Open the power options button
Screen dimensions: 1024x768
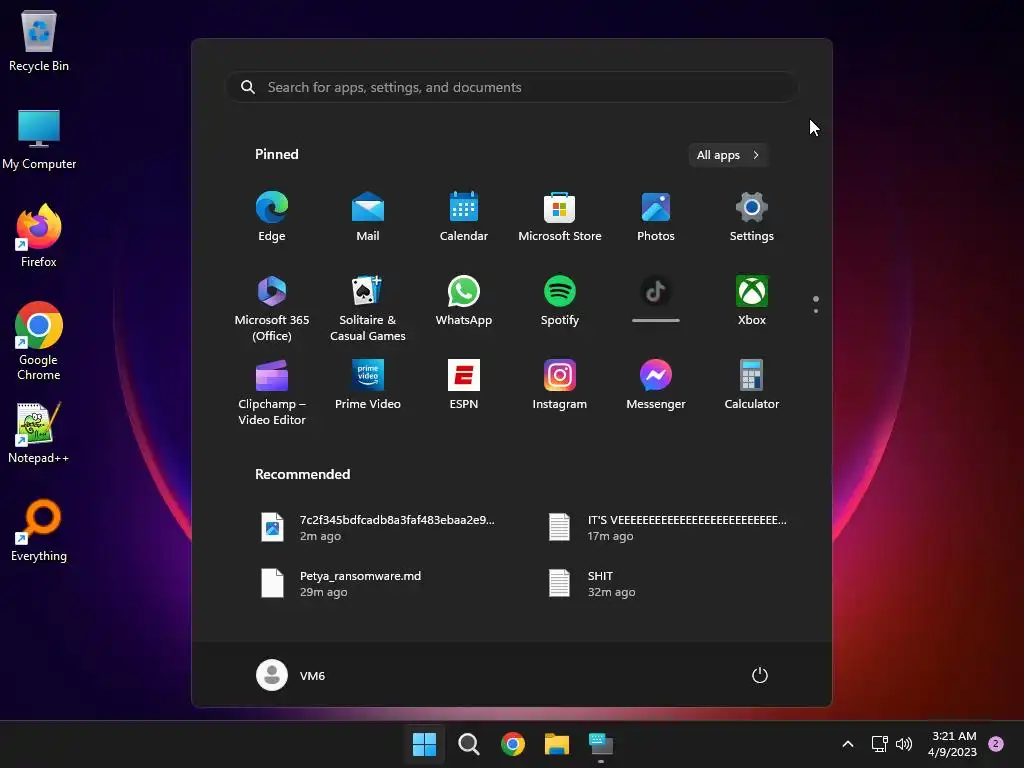tap(760, 675)
